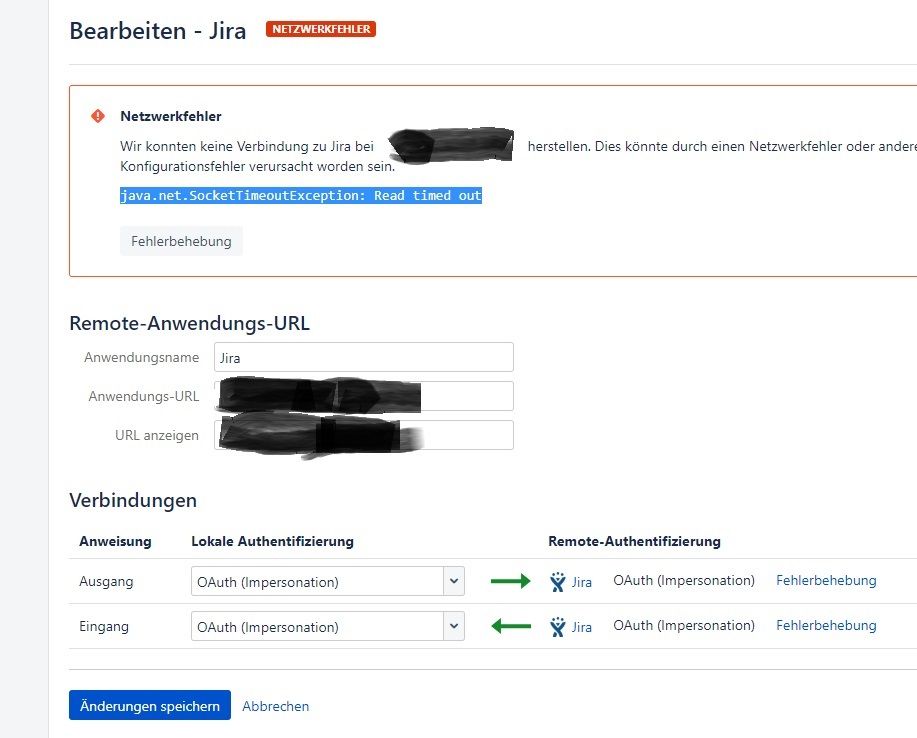Click the Lokale Authentifizierung column header
Image resolution: width=917 pixels, height=738 pixels.
(x=273, y=542)
